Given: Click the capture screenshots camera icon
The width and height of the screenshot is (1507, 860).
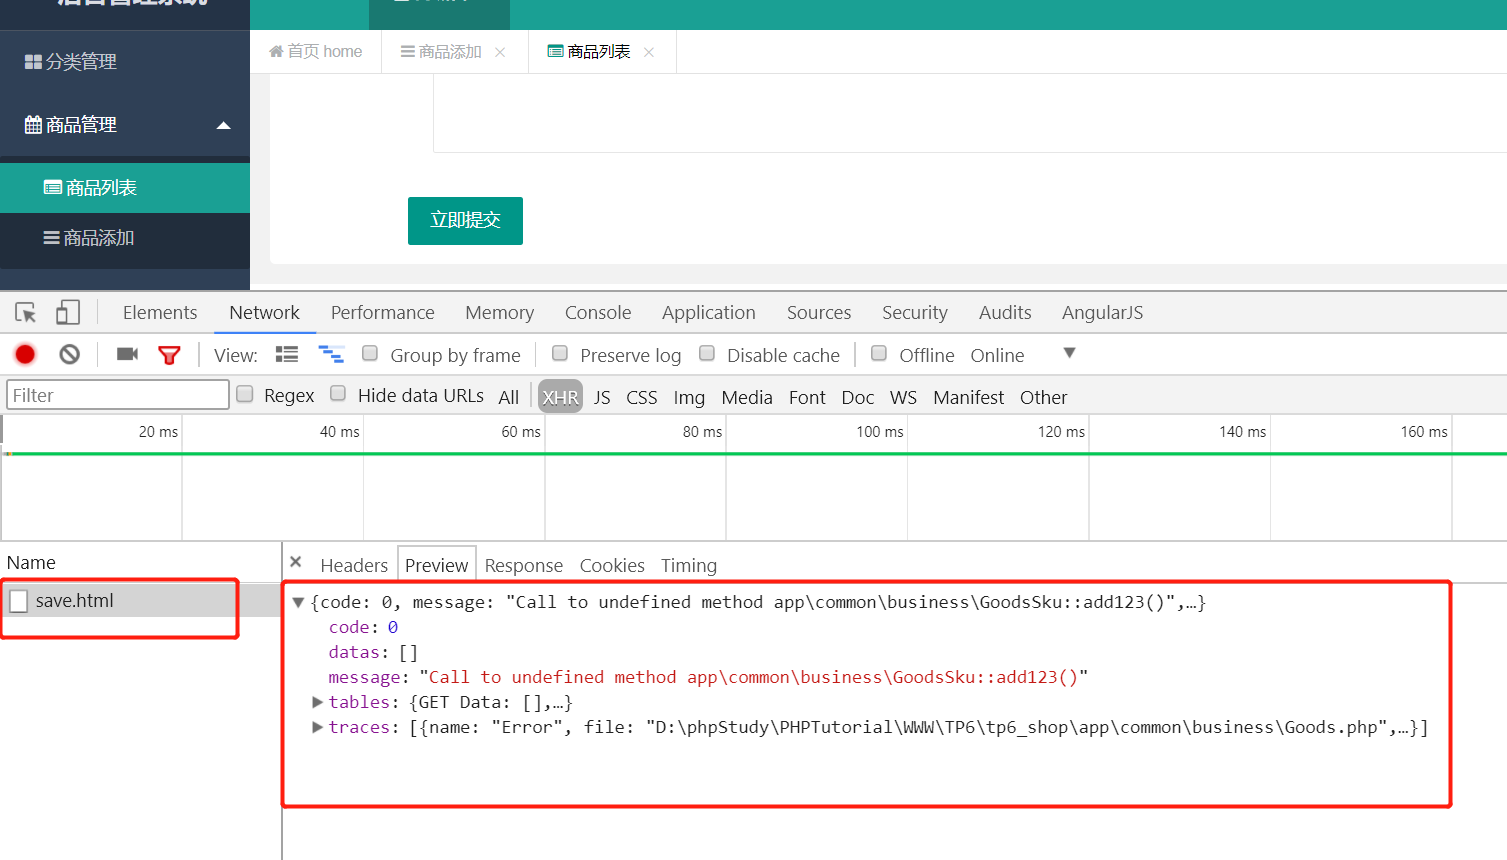Looking at the screenshot, I should (127, 354).
